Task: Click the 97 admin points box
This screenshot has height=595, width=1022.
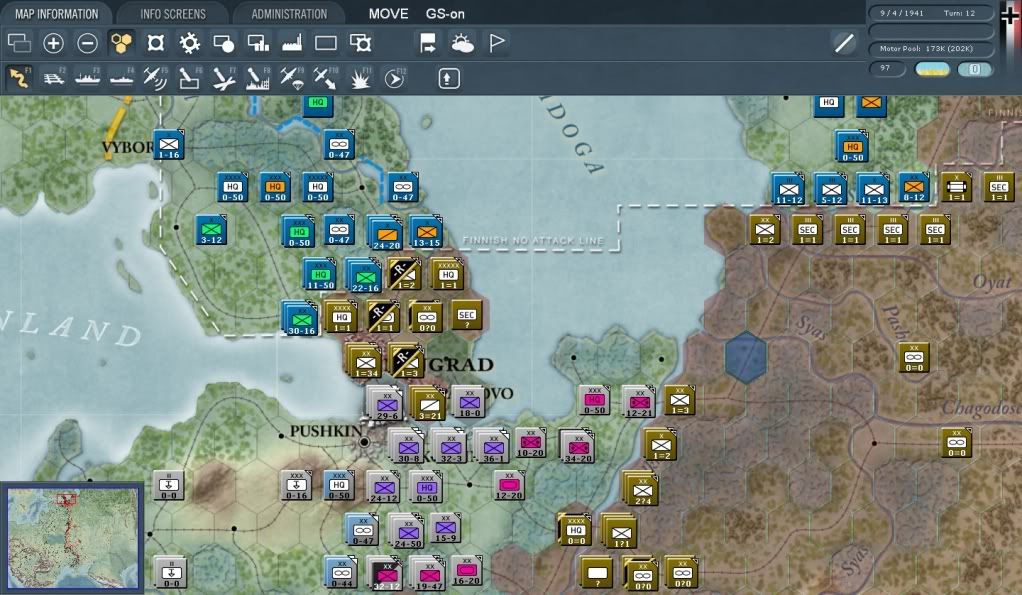Action: point(887,68)
